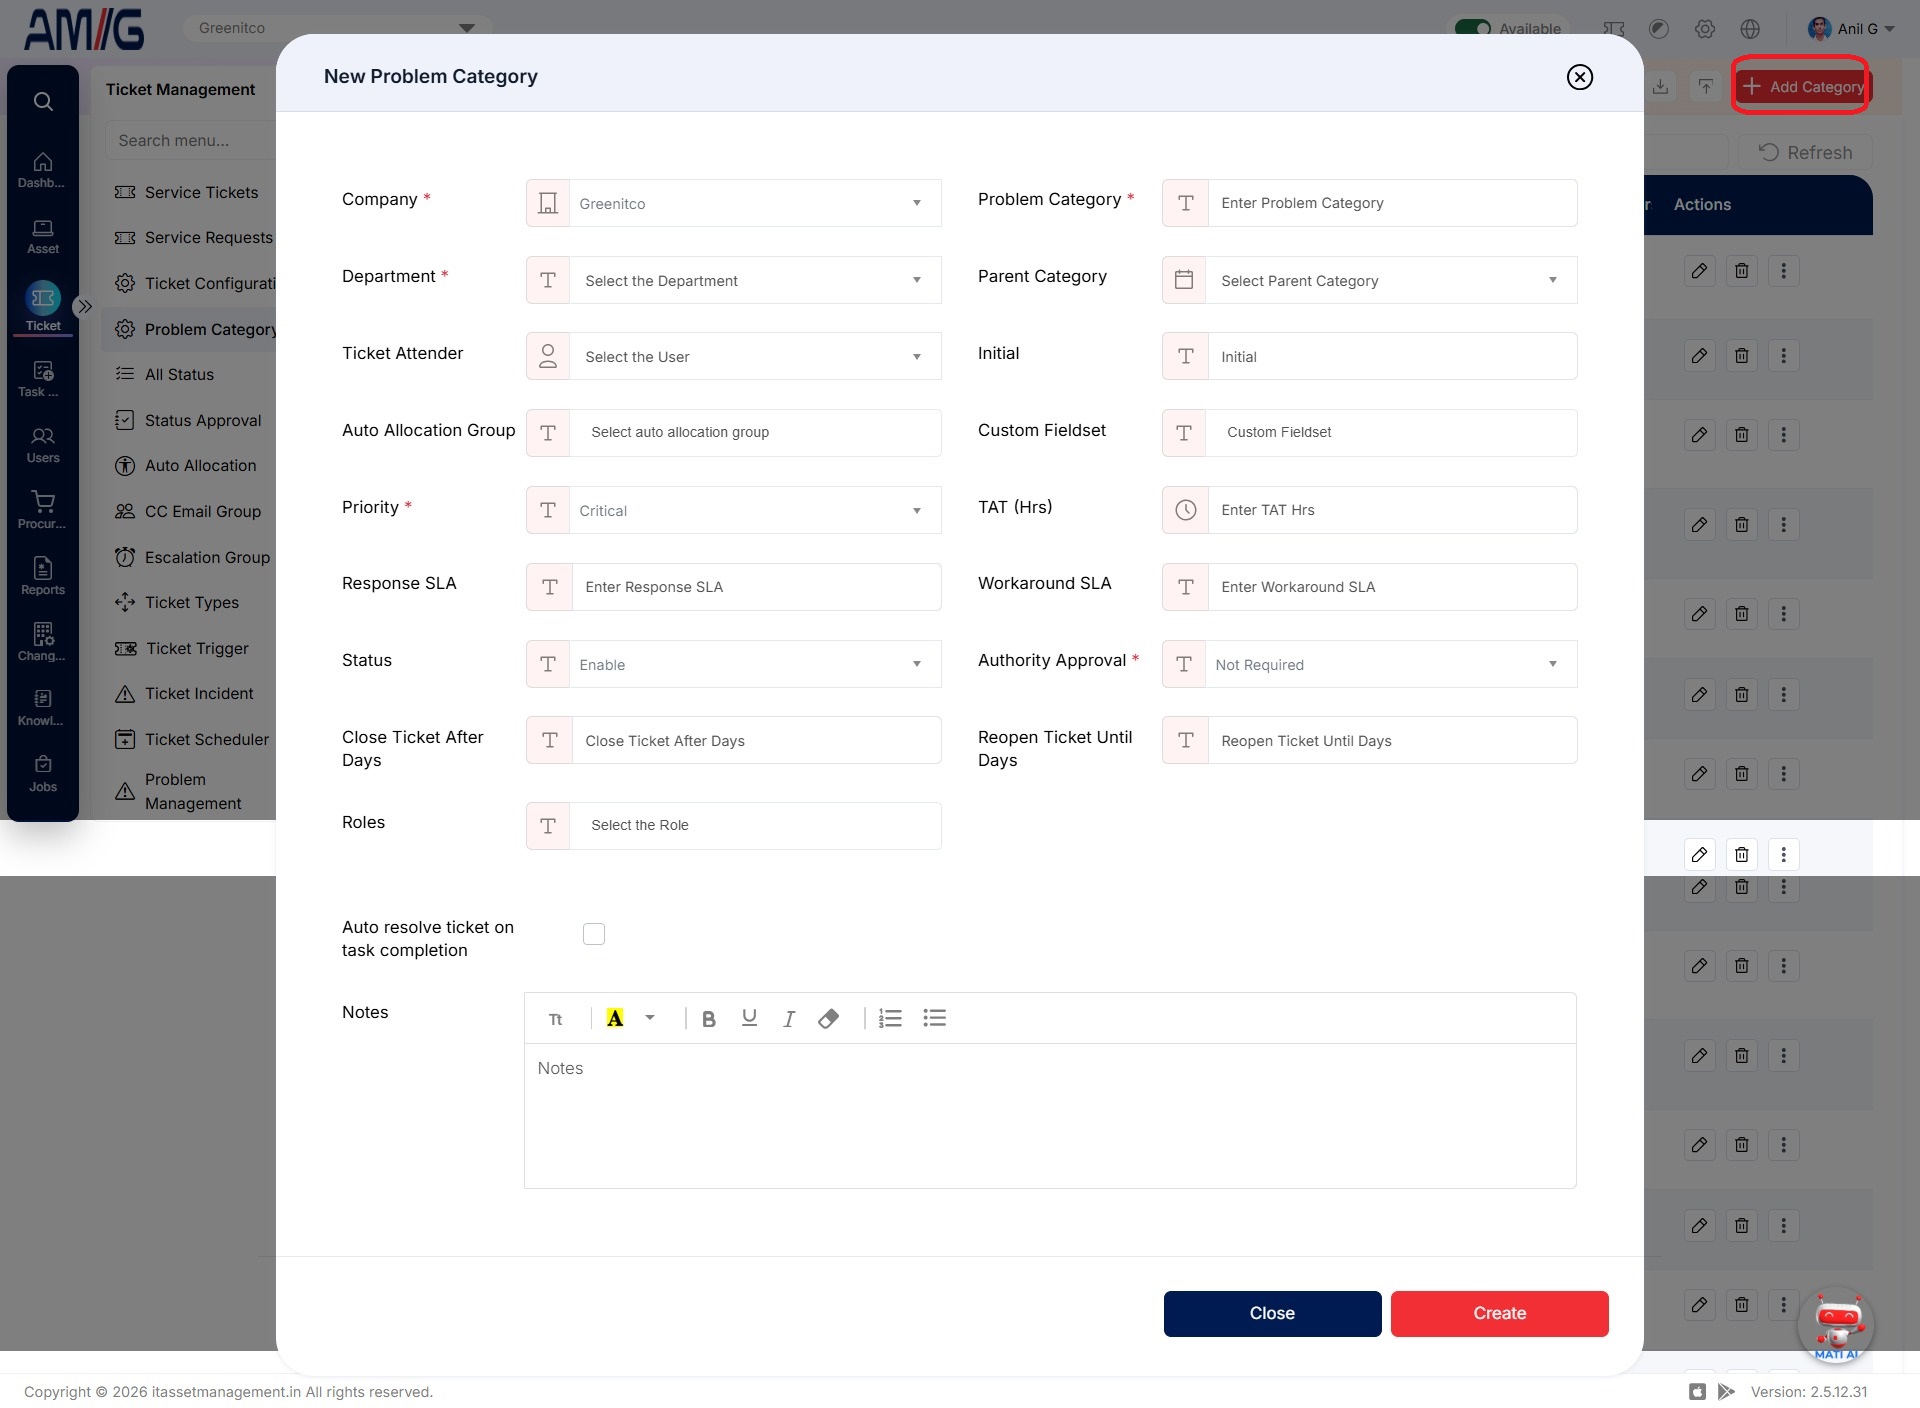This screenshot has width=1920, height=1408.
Task: Open the sidebar search icon
Action: 43,101
